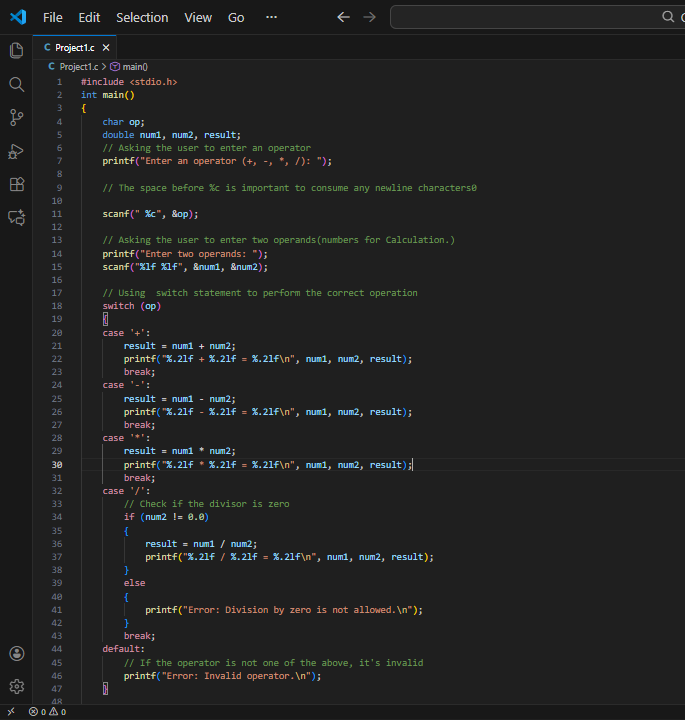This screenshot has height=720, width=685.
Task: Click the 'Enter two operands' printf line
Action: point(185,254)
